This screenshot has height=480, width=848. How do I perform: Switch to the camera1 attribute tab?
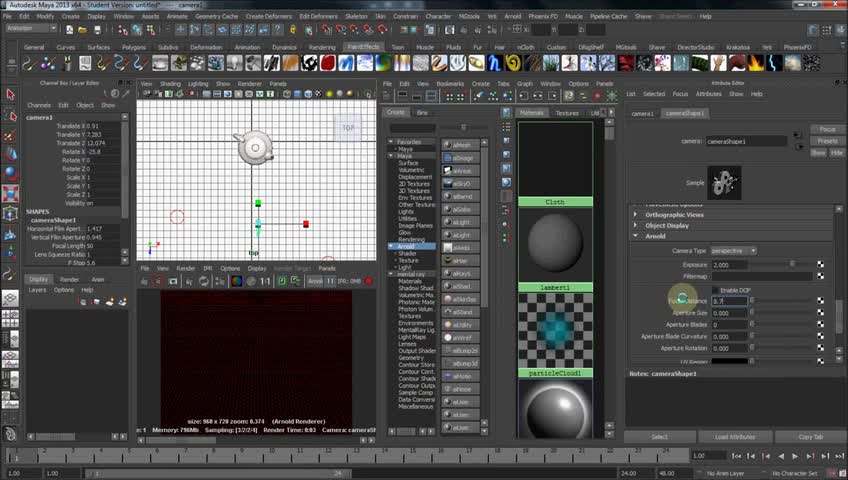coord(642,113)
